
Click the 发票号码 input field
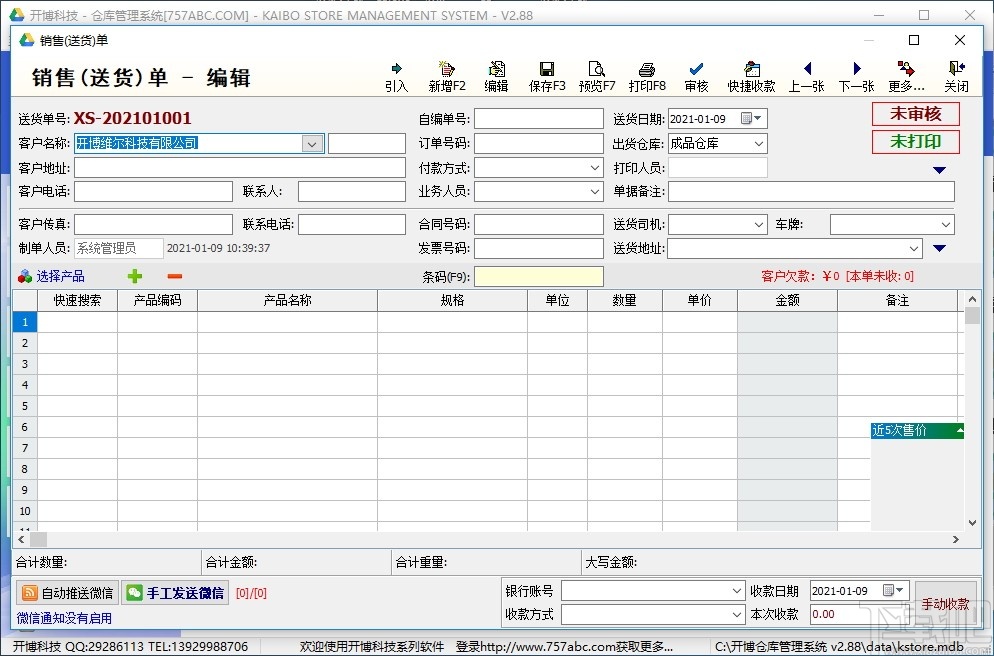click(539, 248)
